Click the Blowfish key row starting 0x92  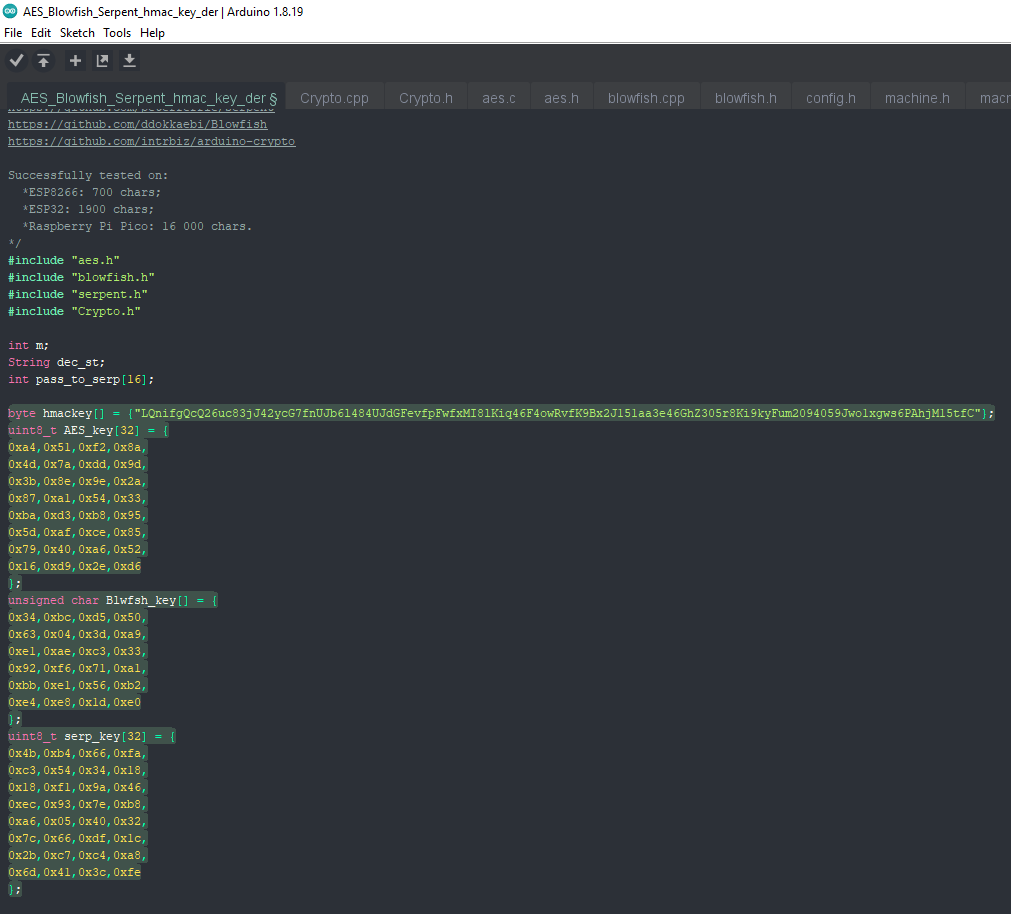(x=77, y=668)
